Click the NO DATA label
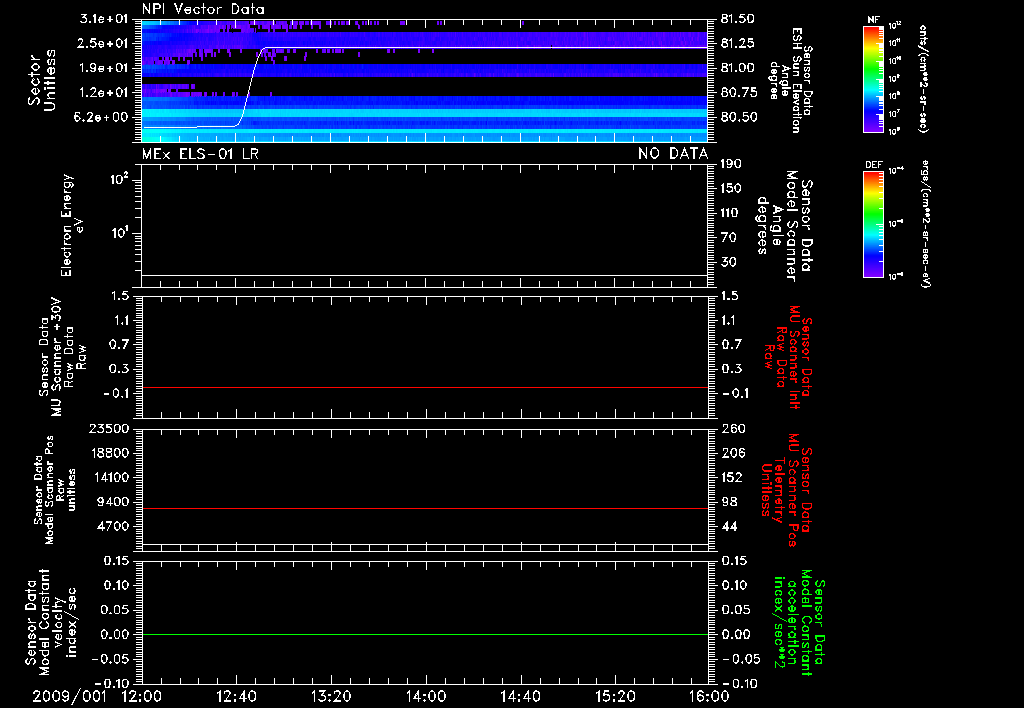The width and height of the screenshot is (1024, 708). pyautogui.click(x=673, y=153)
